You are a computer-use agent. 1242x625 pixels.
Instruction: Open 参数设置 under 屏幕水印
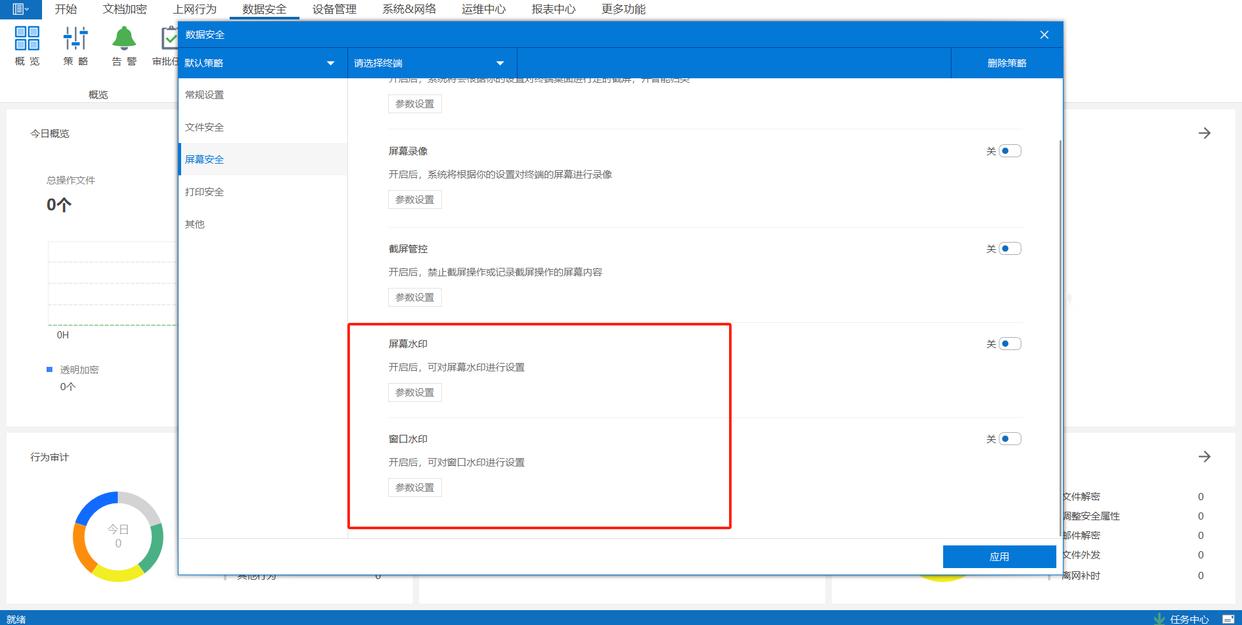(415, 393)
